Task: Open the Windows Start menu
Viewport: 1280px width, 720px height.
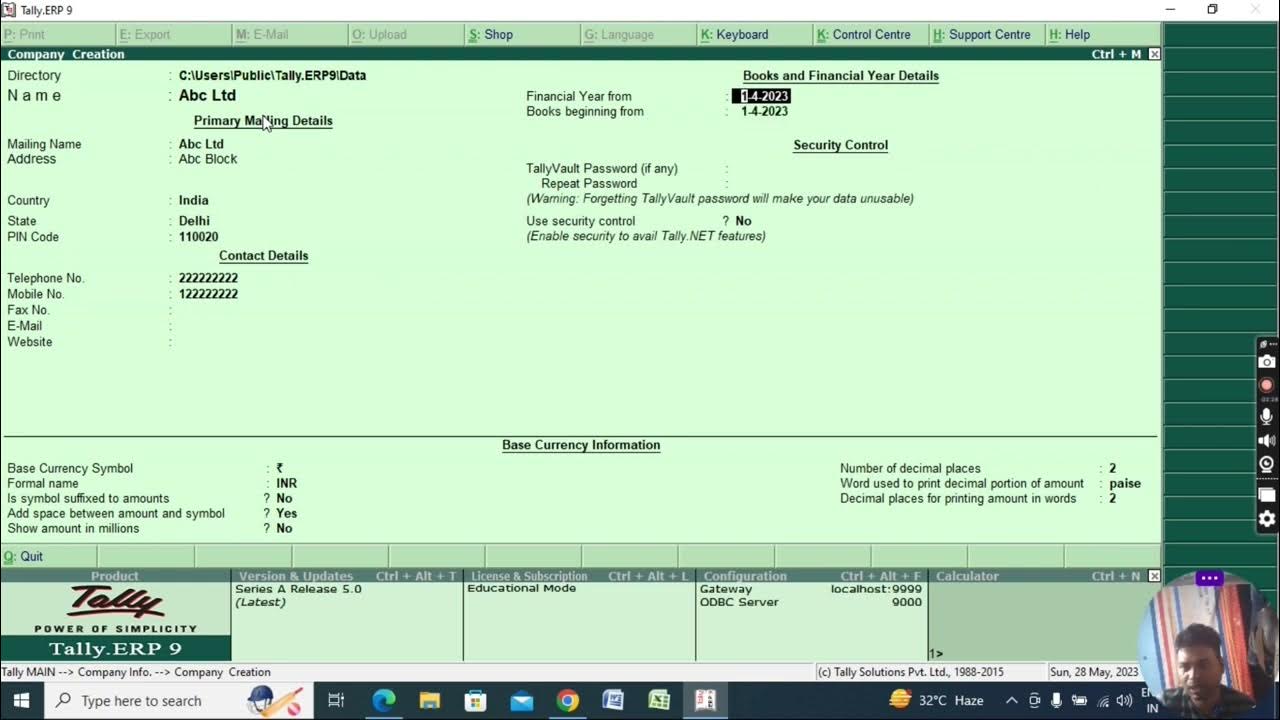Action: pyautogui.click(x=21, y=701)
